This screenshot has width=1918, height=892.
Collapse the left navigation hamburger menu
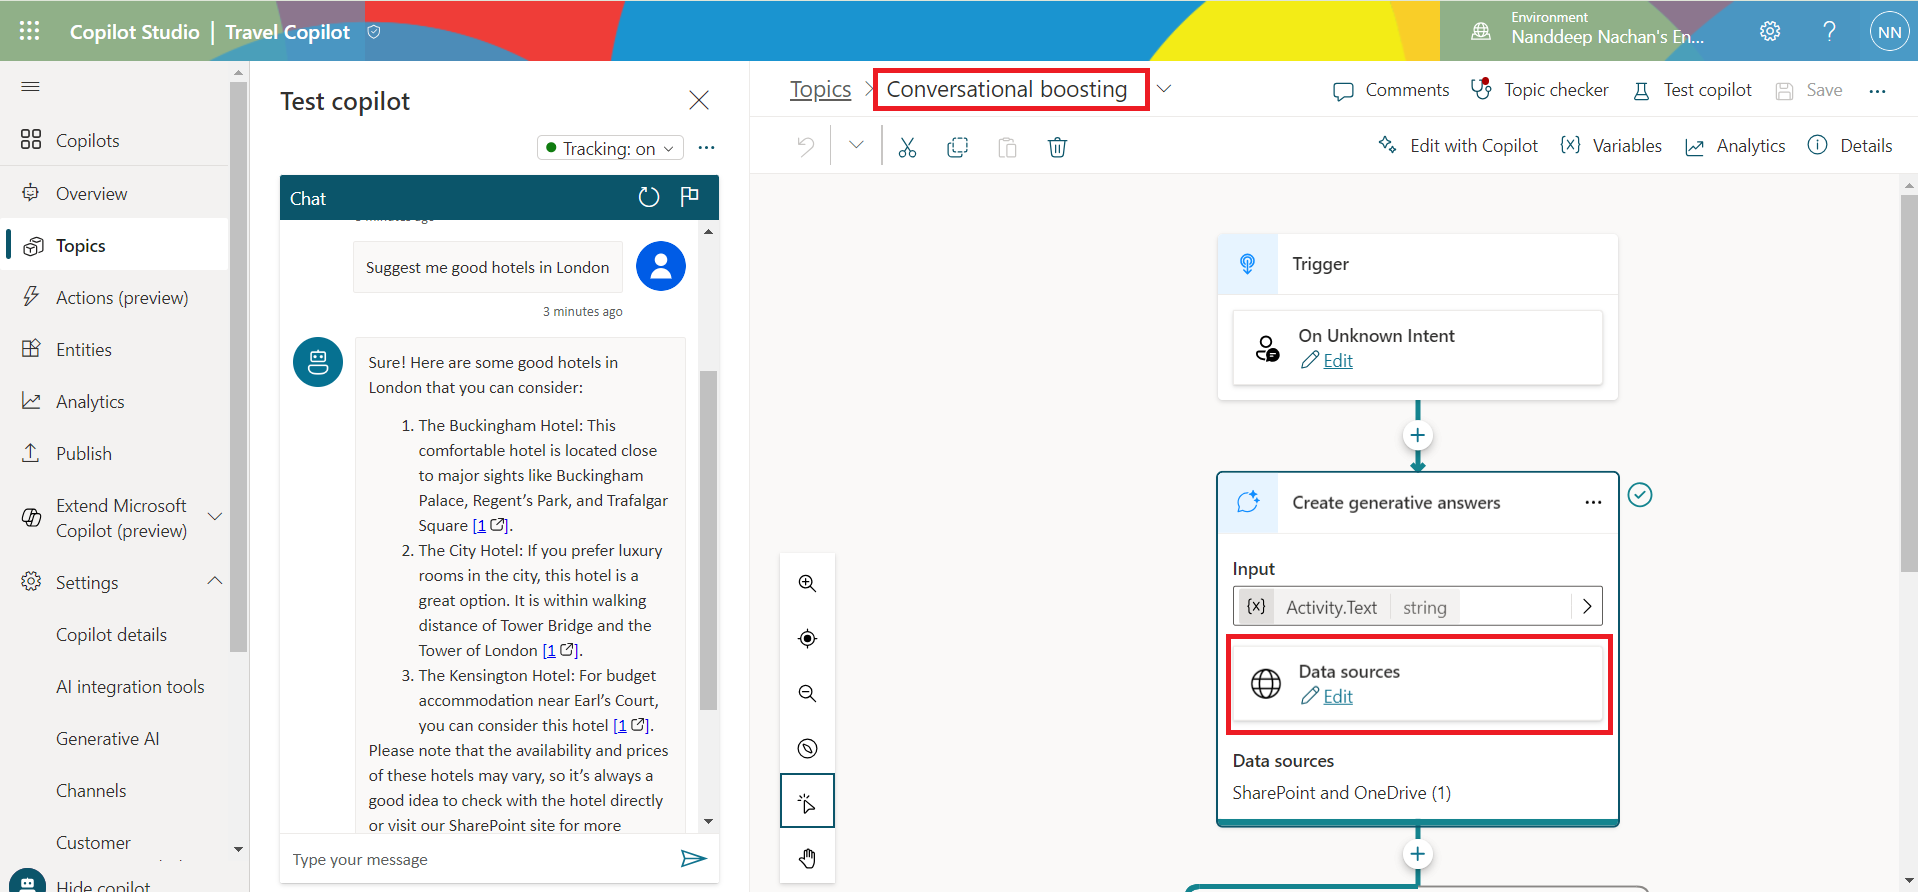[30, 87]
